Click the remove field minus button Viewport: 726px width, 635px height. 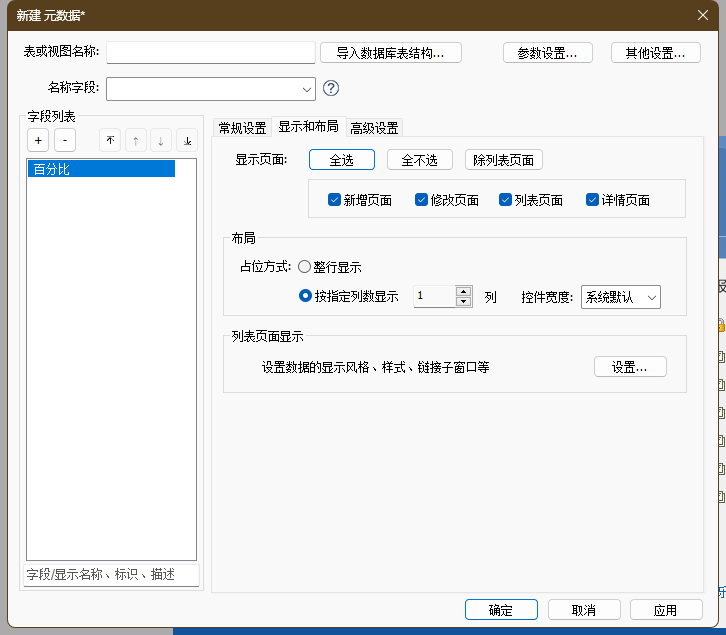point(64,141)
